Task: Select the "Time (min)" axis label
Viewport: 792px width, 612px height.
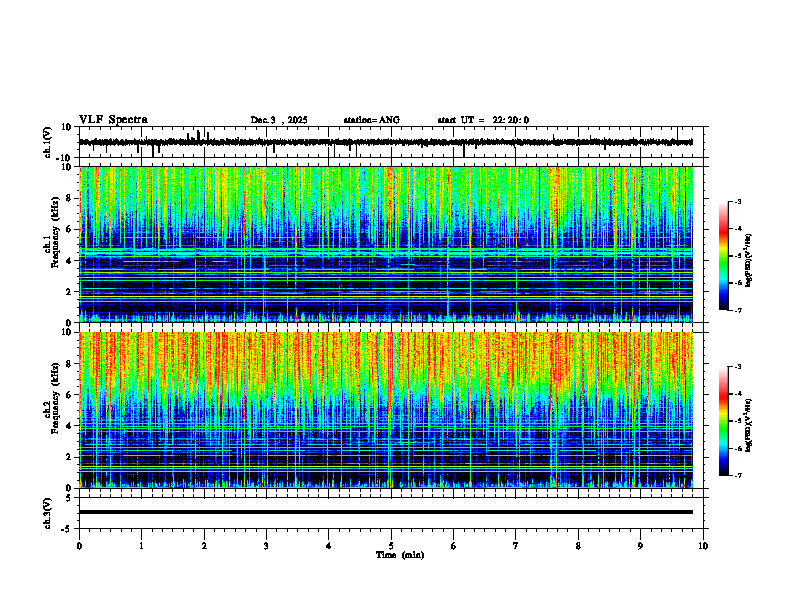Action: point(400,555)
